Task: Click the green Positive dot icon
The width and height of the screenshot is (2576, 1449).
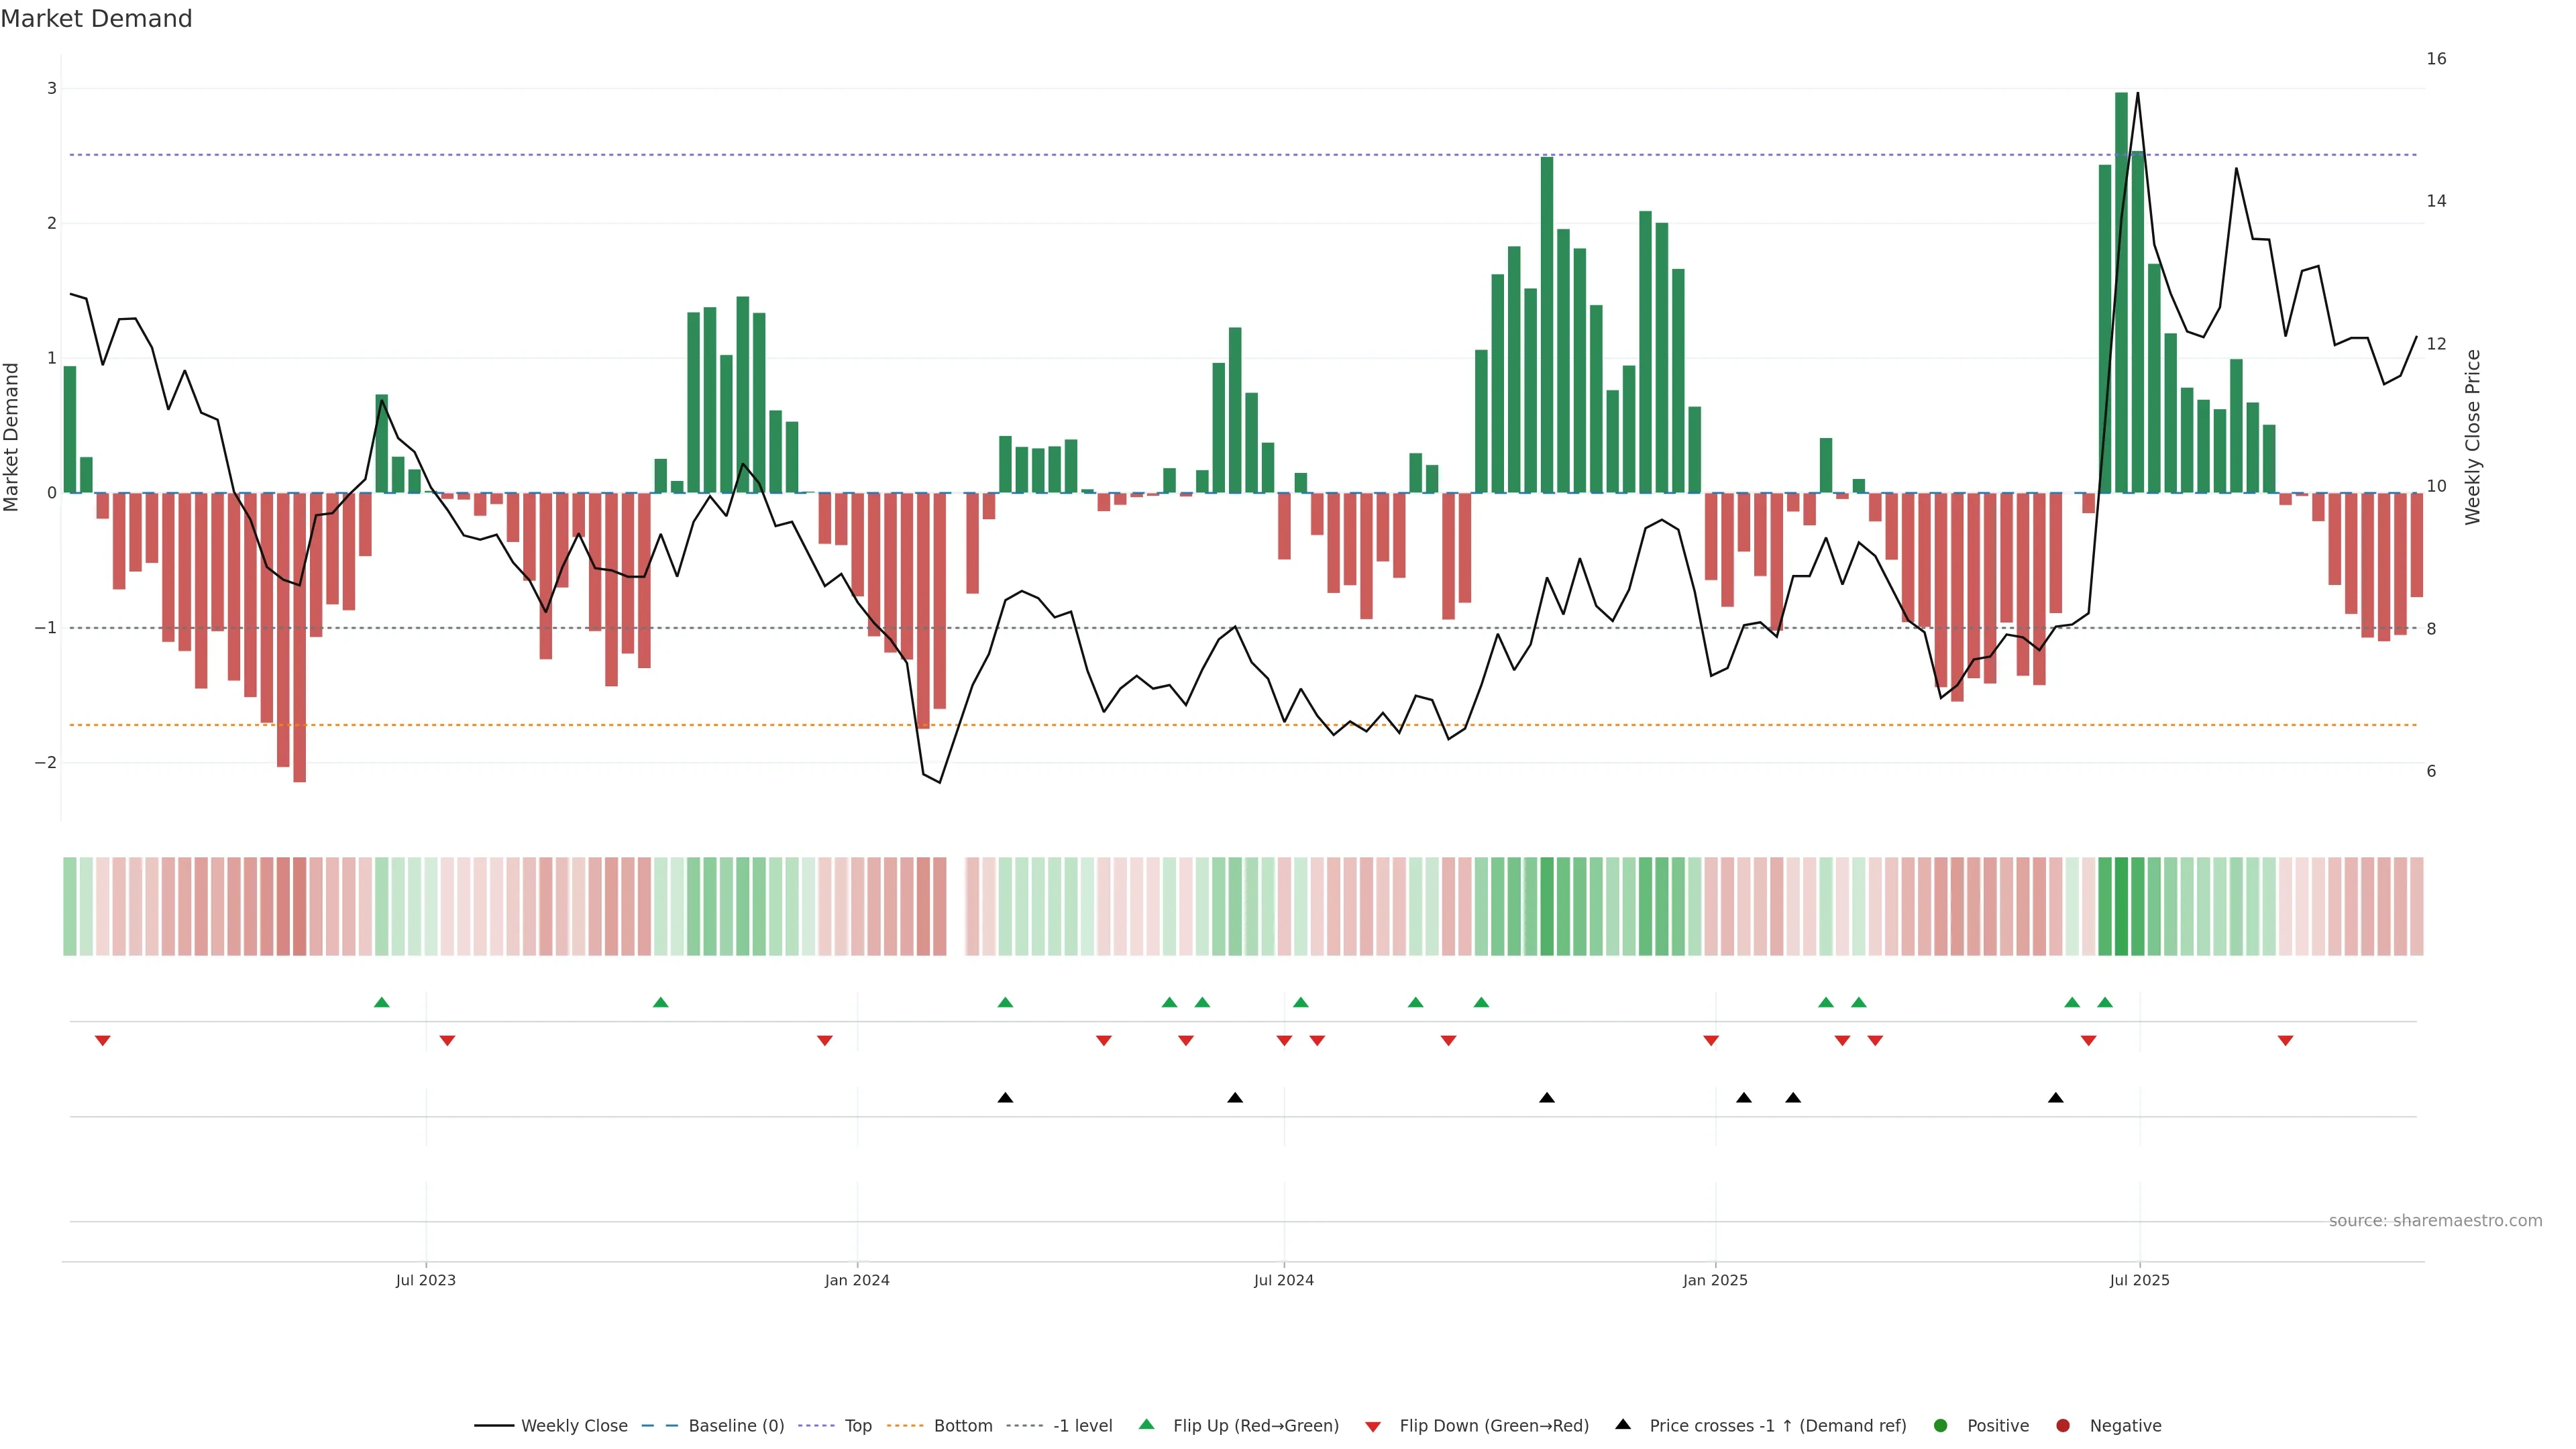Action: tap(1941, 1426)
